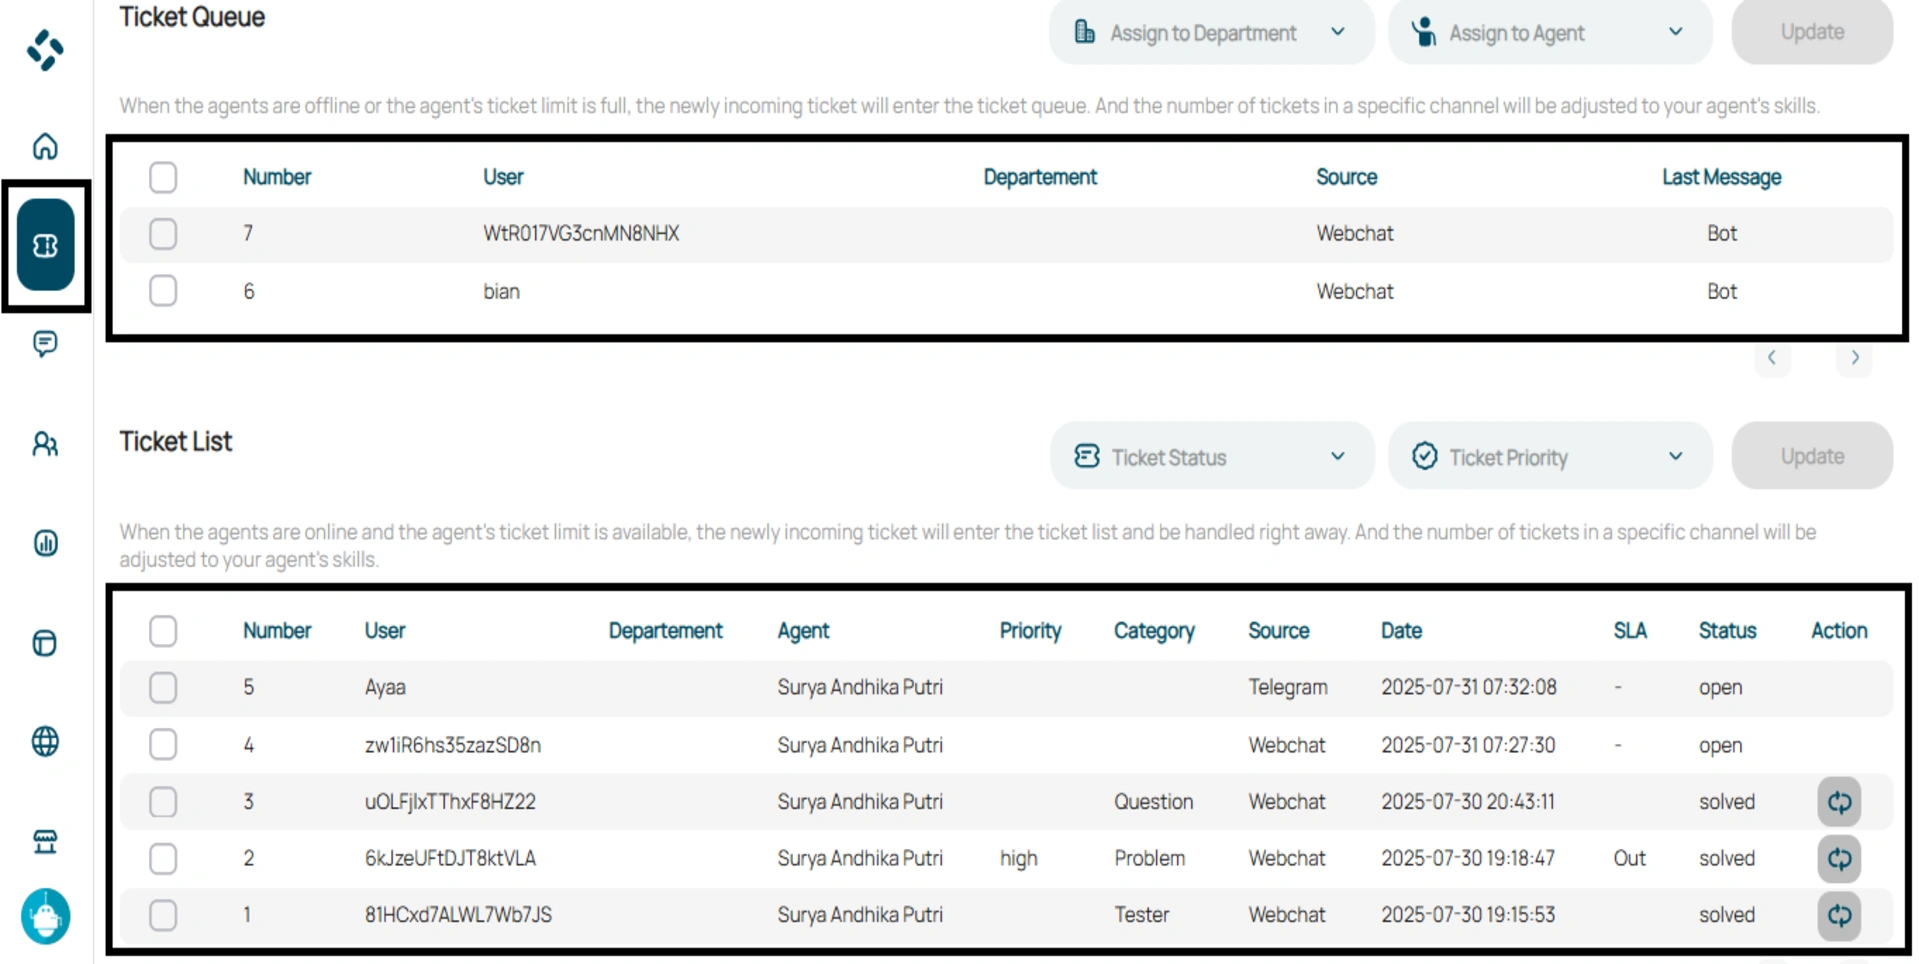Viewport: 1919px width, 964px height.
Task: Click reopen action icon for ticket 3
Action: click(1839, 802)
